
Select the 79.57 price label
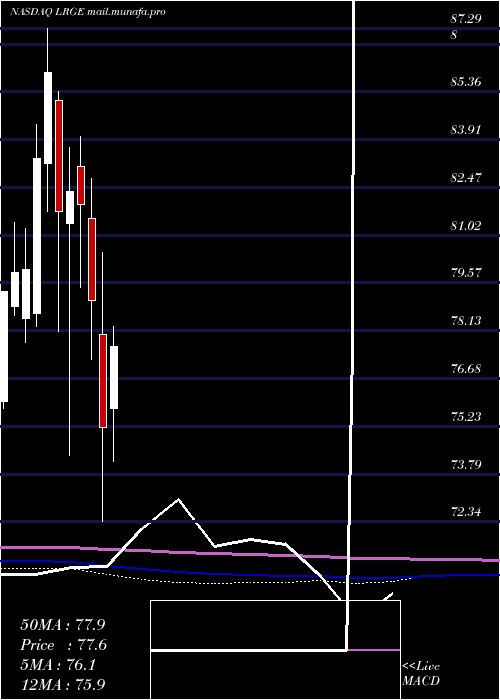[x=466, y=273]
